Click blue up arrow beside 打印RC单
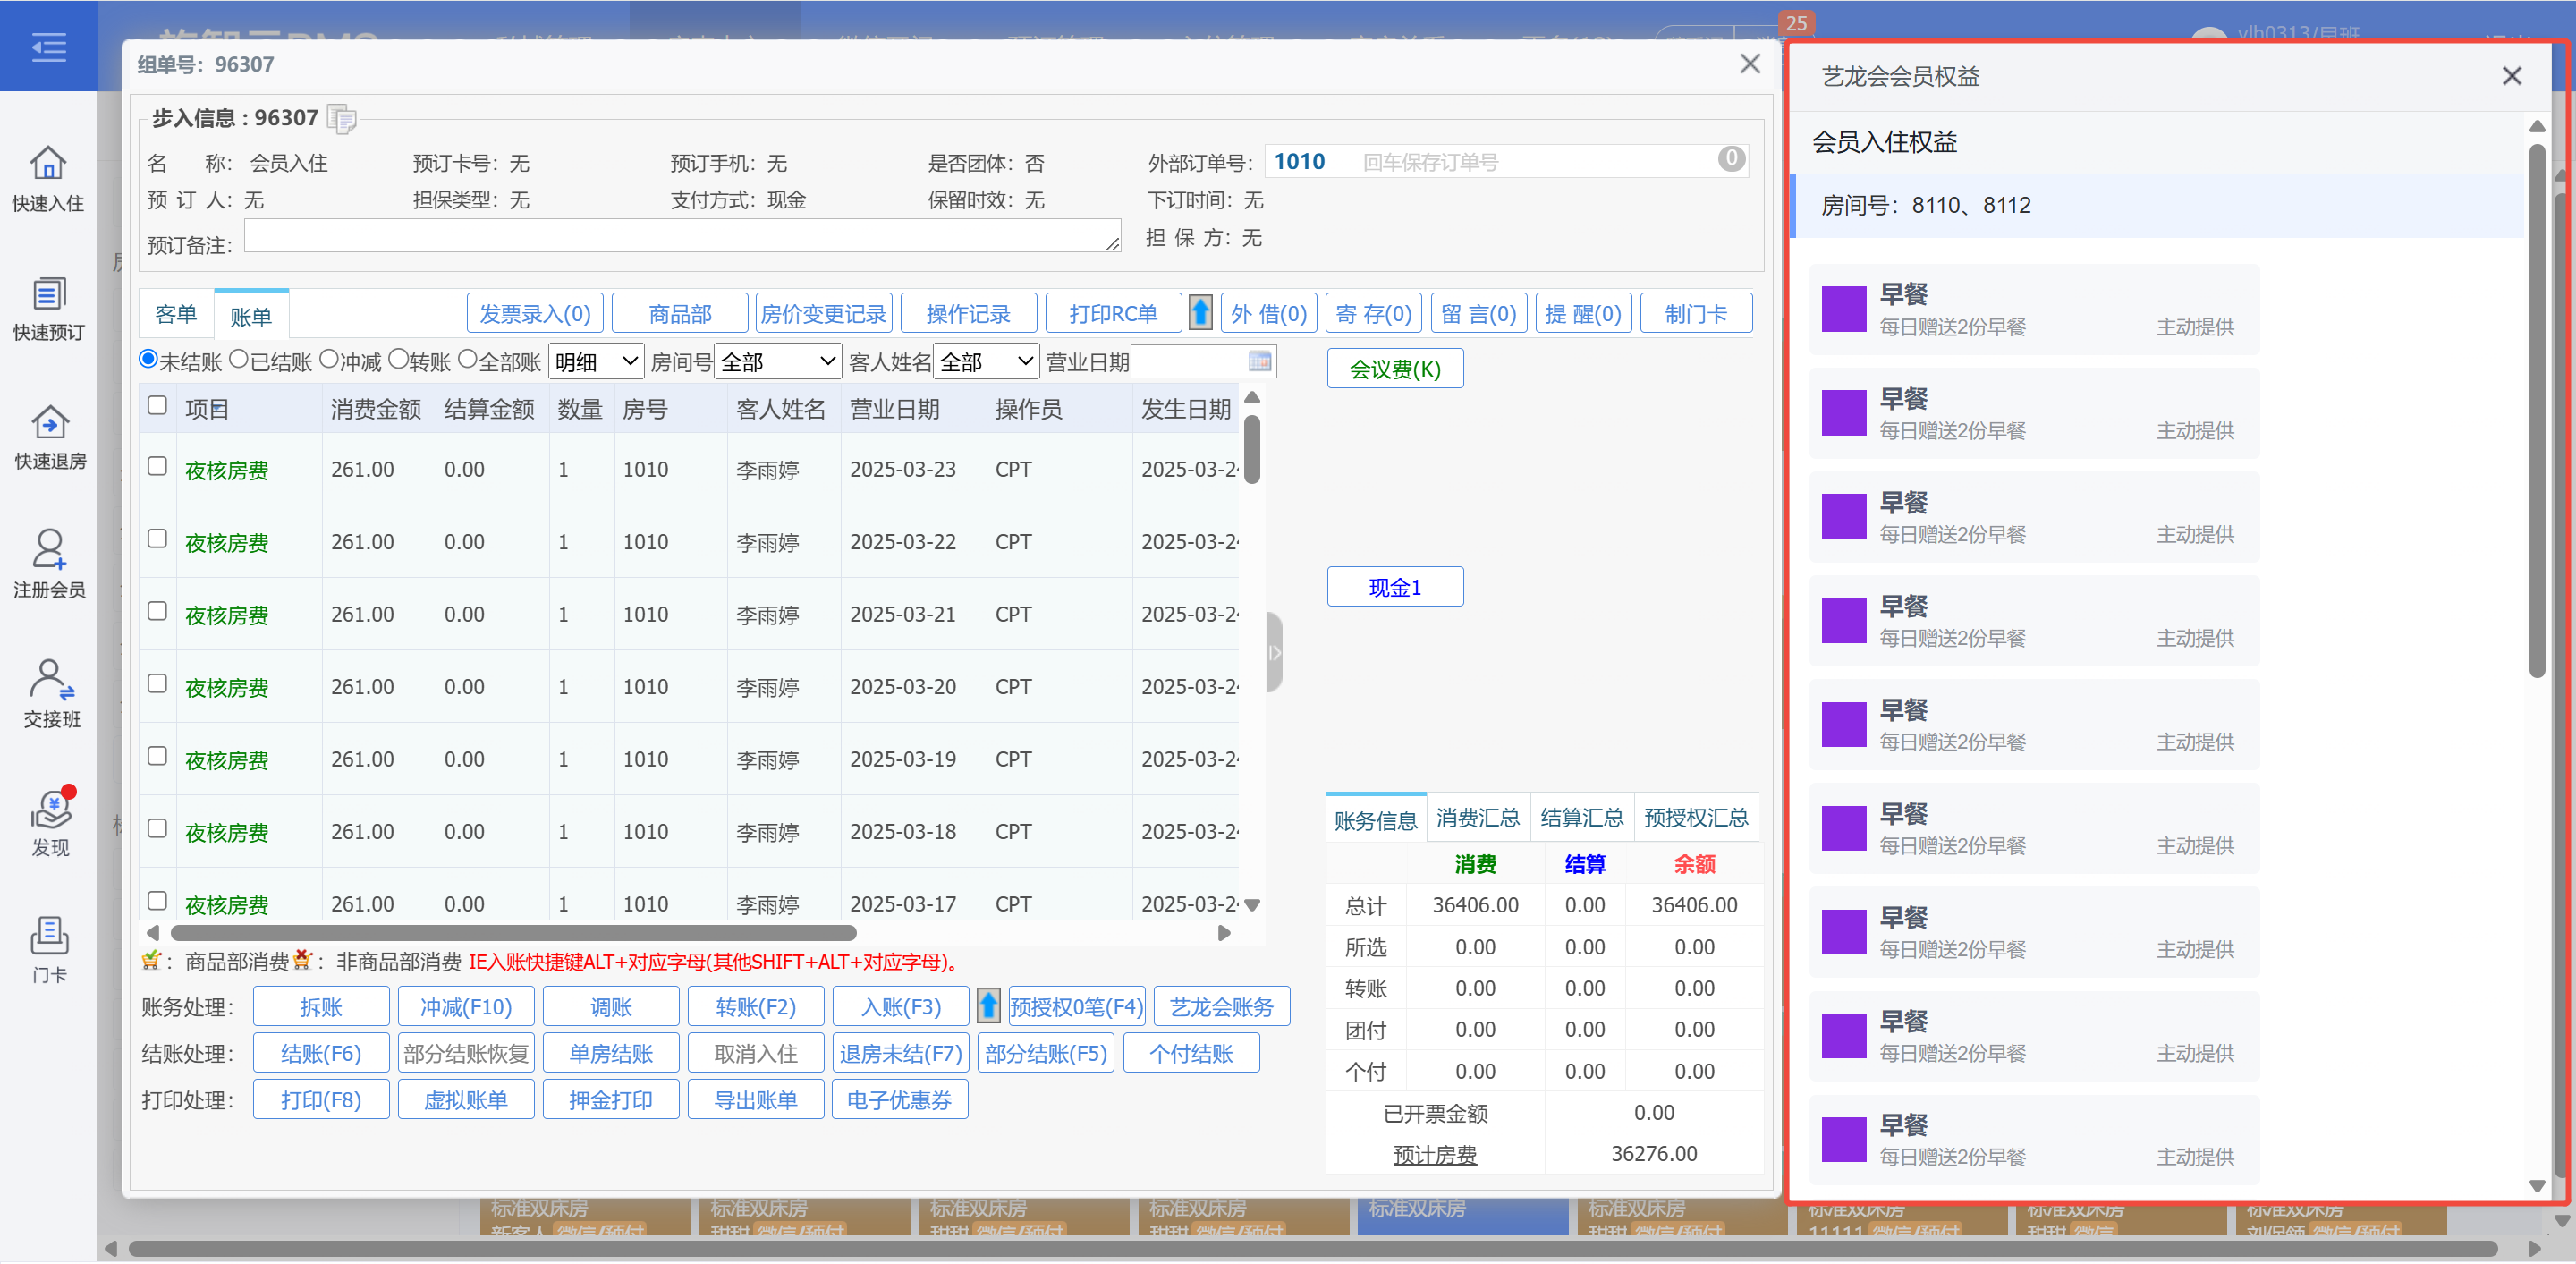The width and height of the screenshot is (2576, 1264). pos(1200,313)
